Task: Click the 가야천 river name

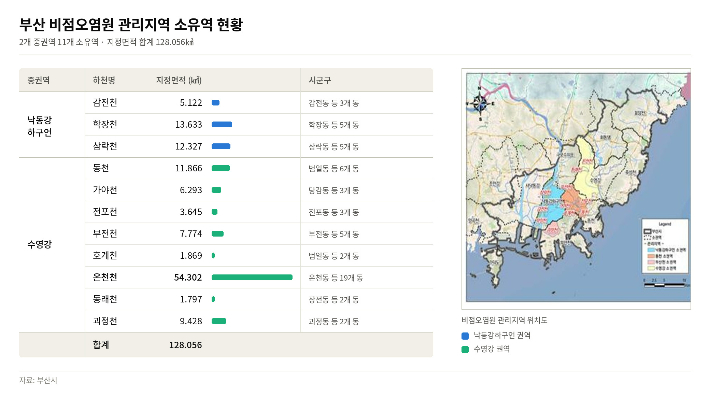Action: tap(105, 190)
